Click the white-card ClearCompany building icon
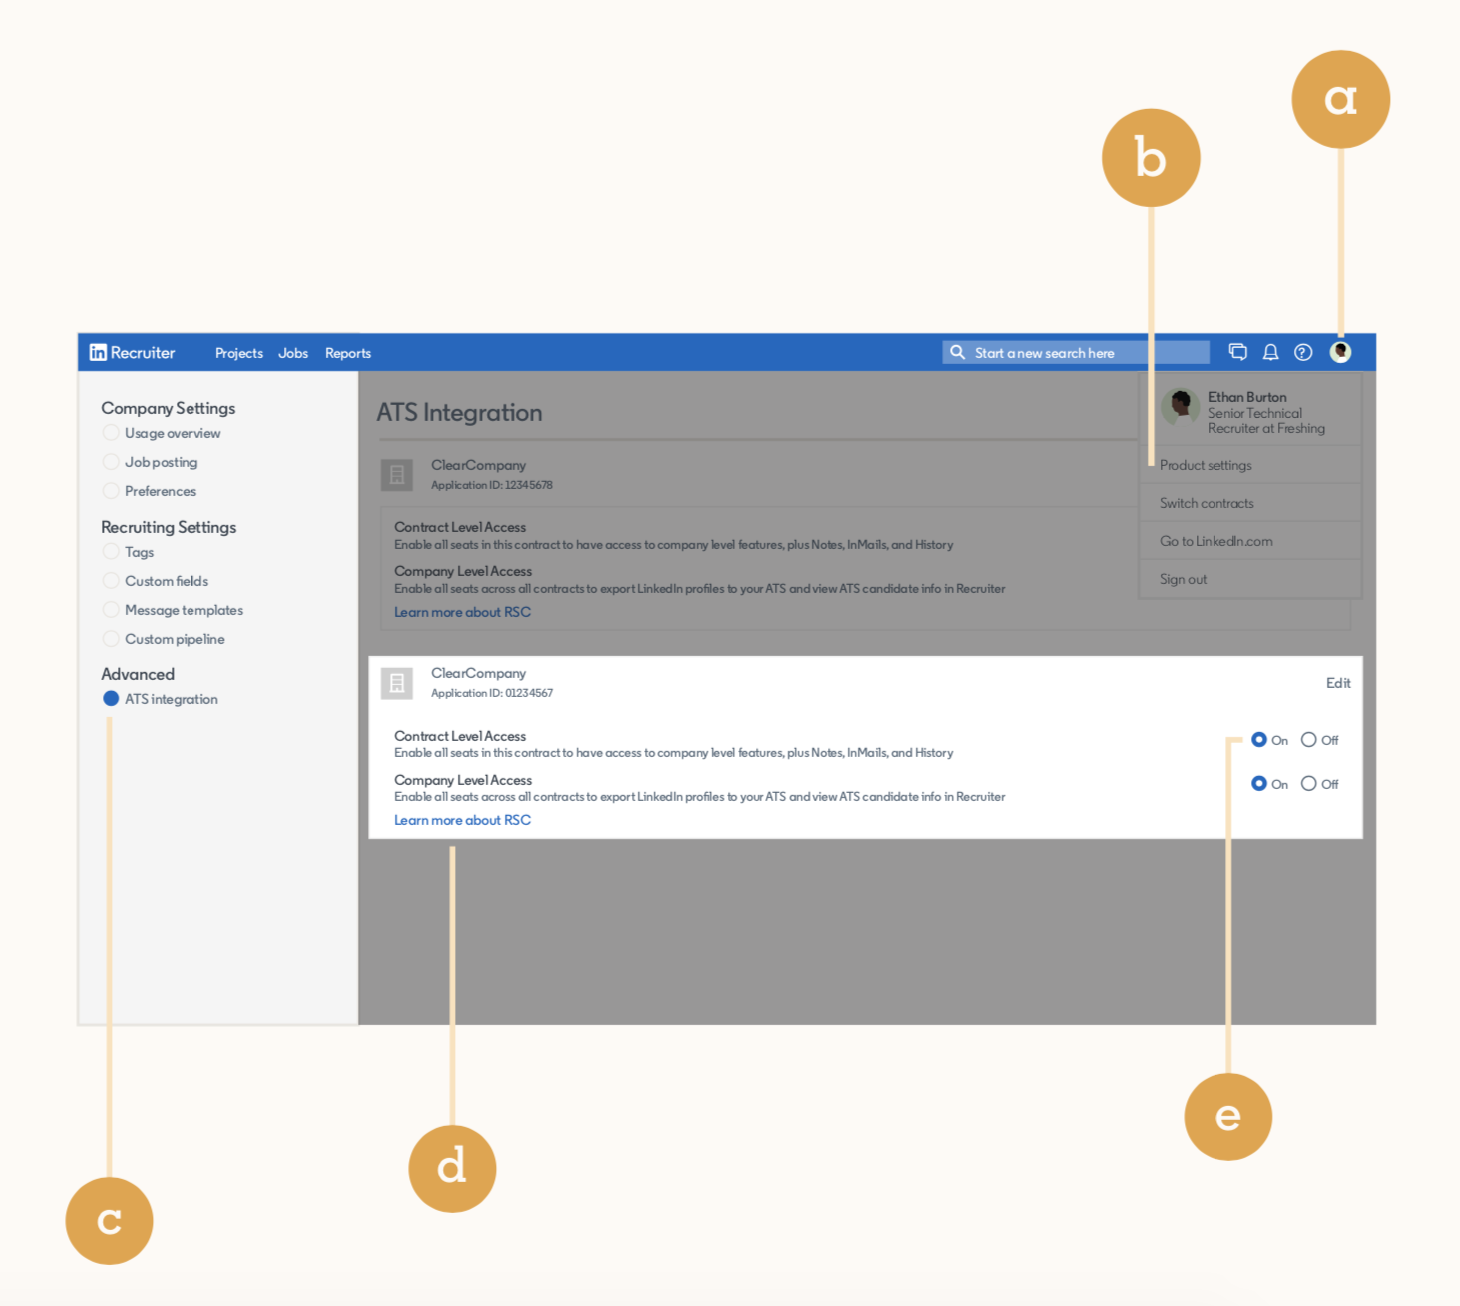The width and height of the screenshot is (1460, 1306). (397, 683)
